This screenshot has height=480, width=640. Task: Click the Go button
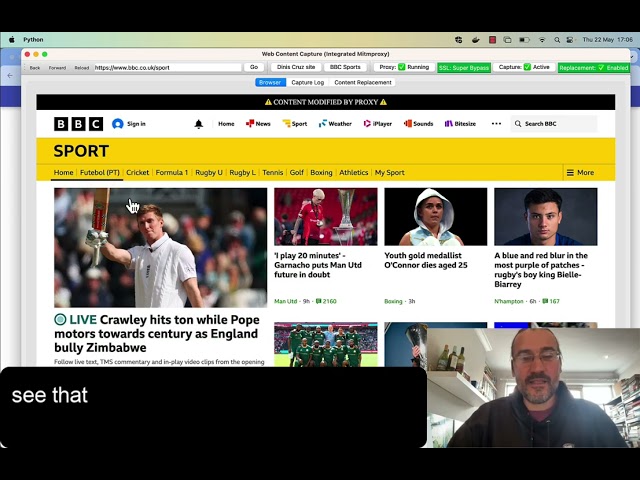[x=254, y=67]
